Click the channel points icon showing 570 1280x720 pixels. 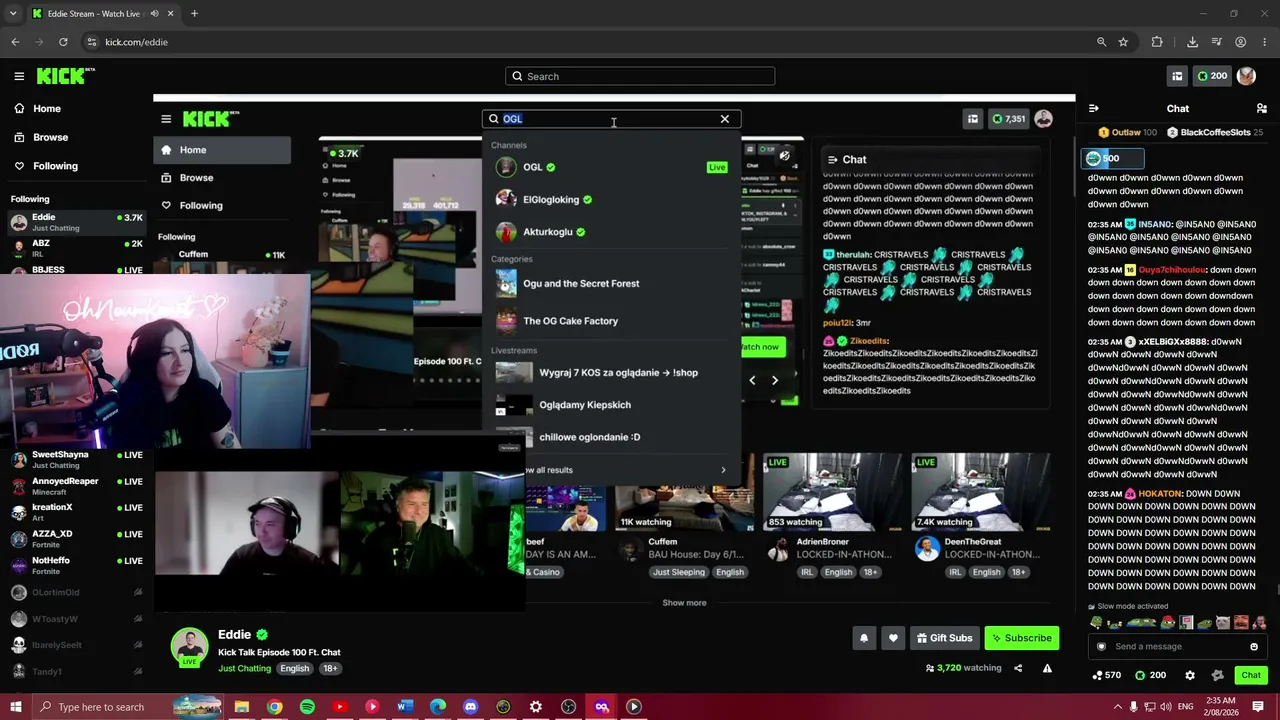1107,675
